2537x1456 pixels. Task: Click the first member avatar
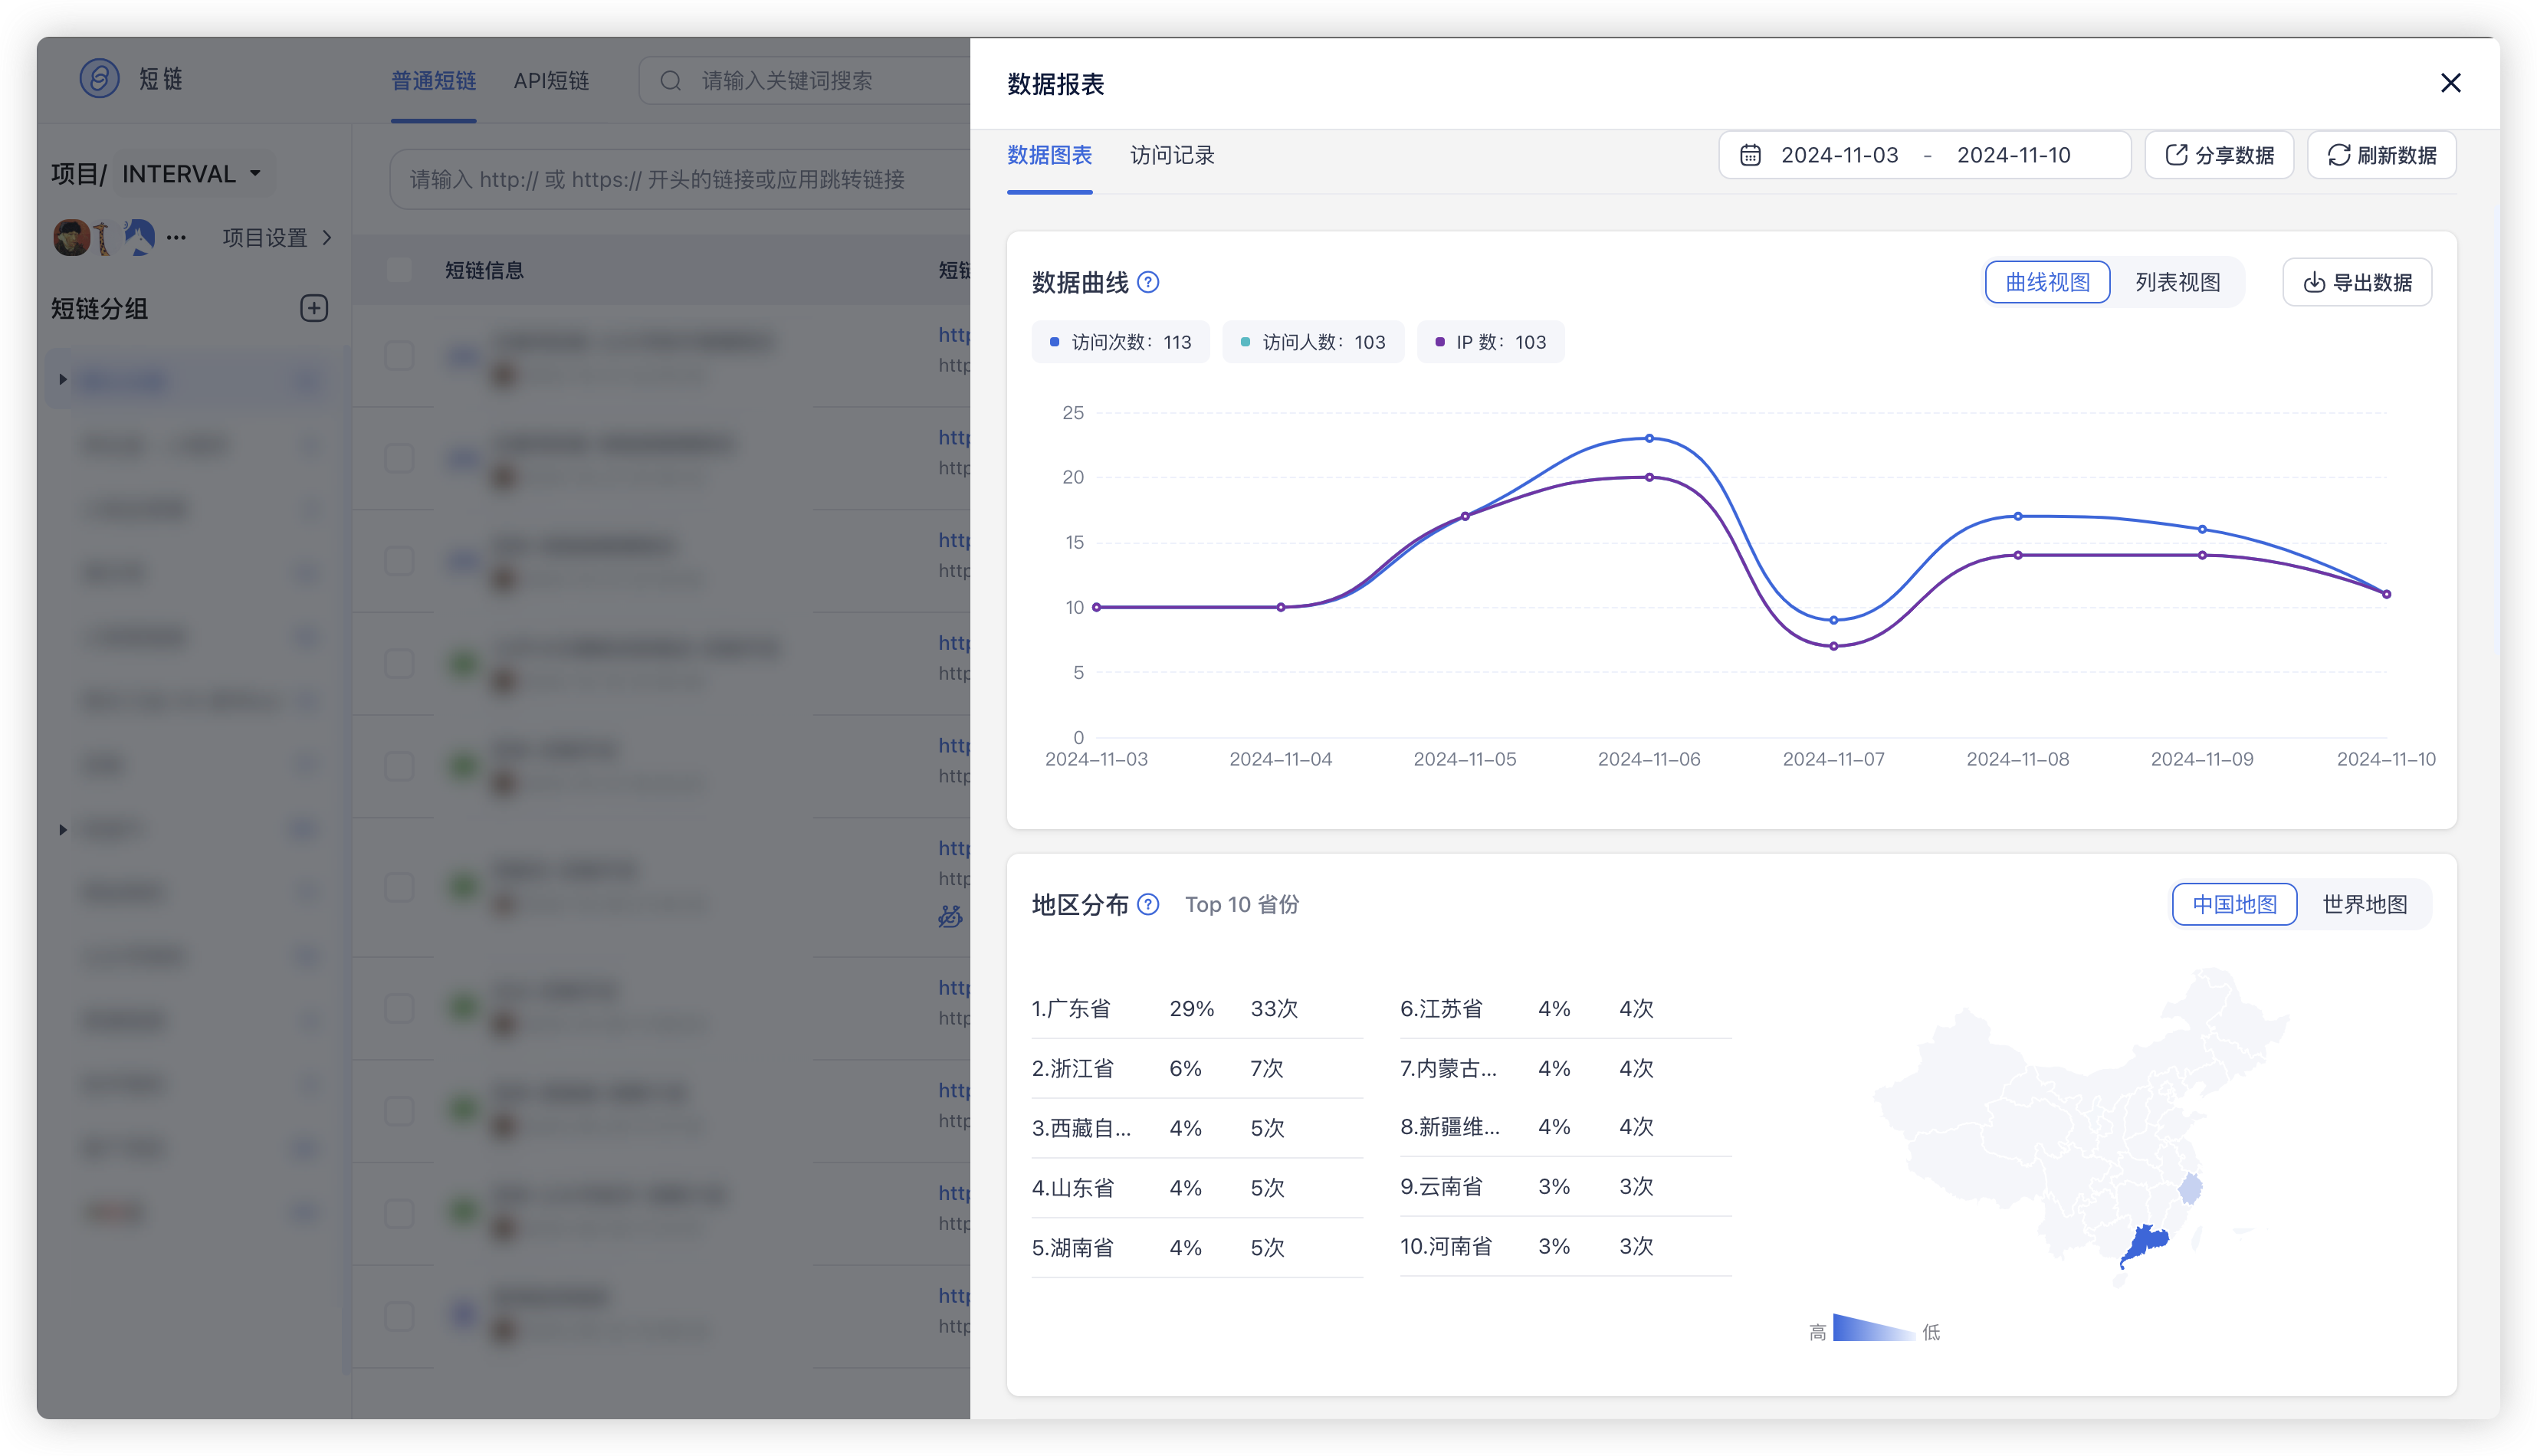pos(71,238)
